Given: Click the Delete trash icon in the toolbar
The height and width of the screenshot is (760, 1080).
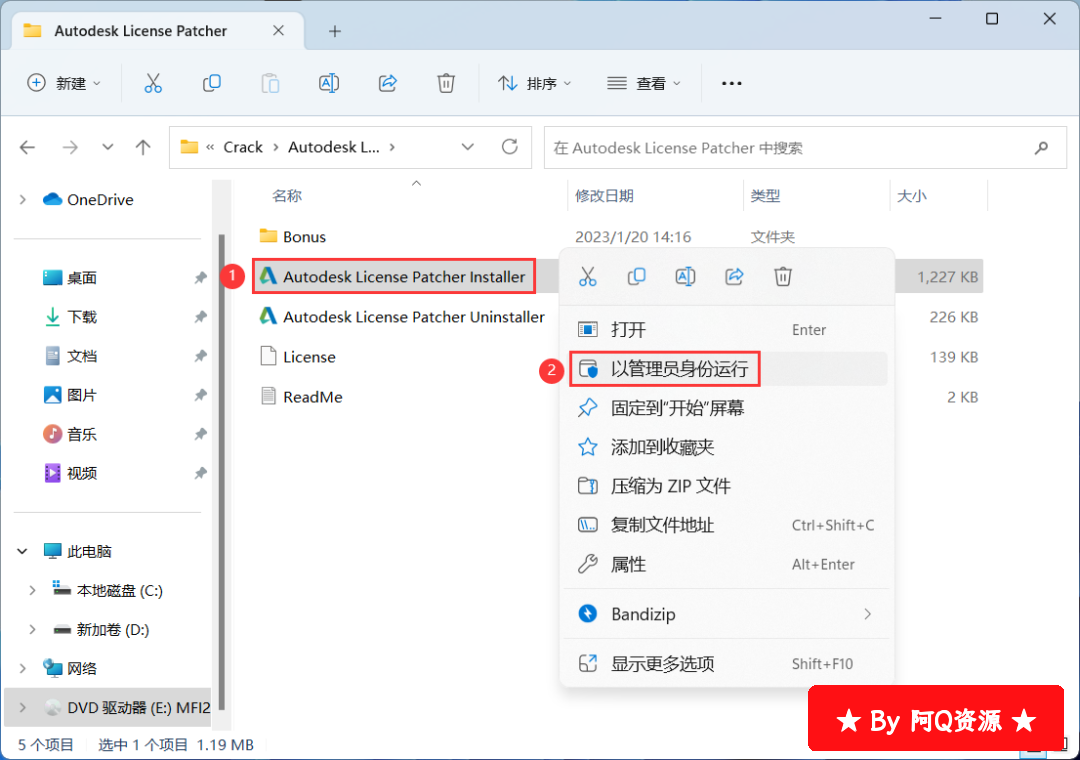Looking at the screenshot, I should tap(446, 83).
